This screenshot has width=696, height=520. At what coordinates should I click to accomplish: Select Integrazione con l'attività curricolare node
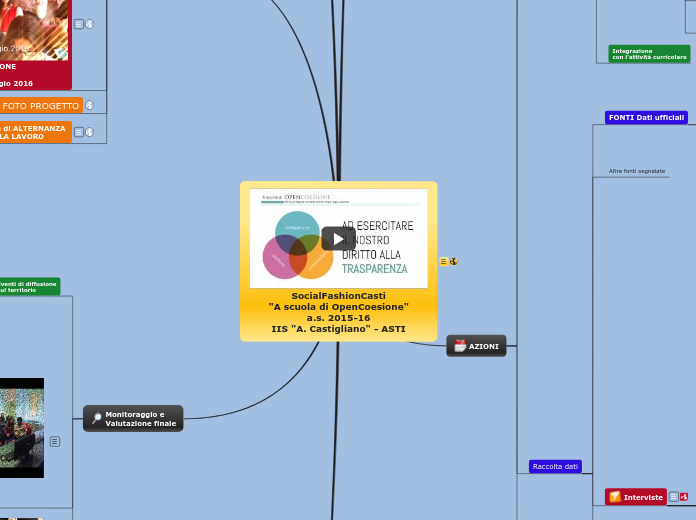(649, 54)
